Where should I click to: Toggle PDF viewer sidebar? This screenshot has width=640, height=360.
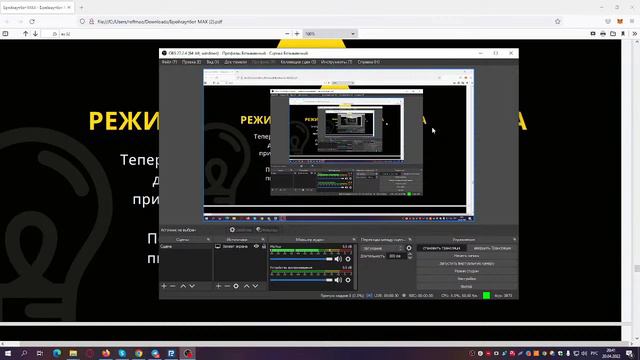(5, 34)
